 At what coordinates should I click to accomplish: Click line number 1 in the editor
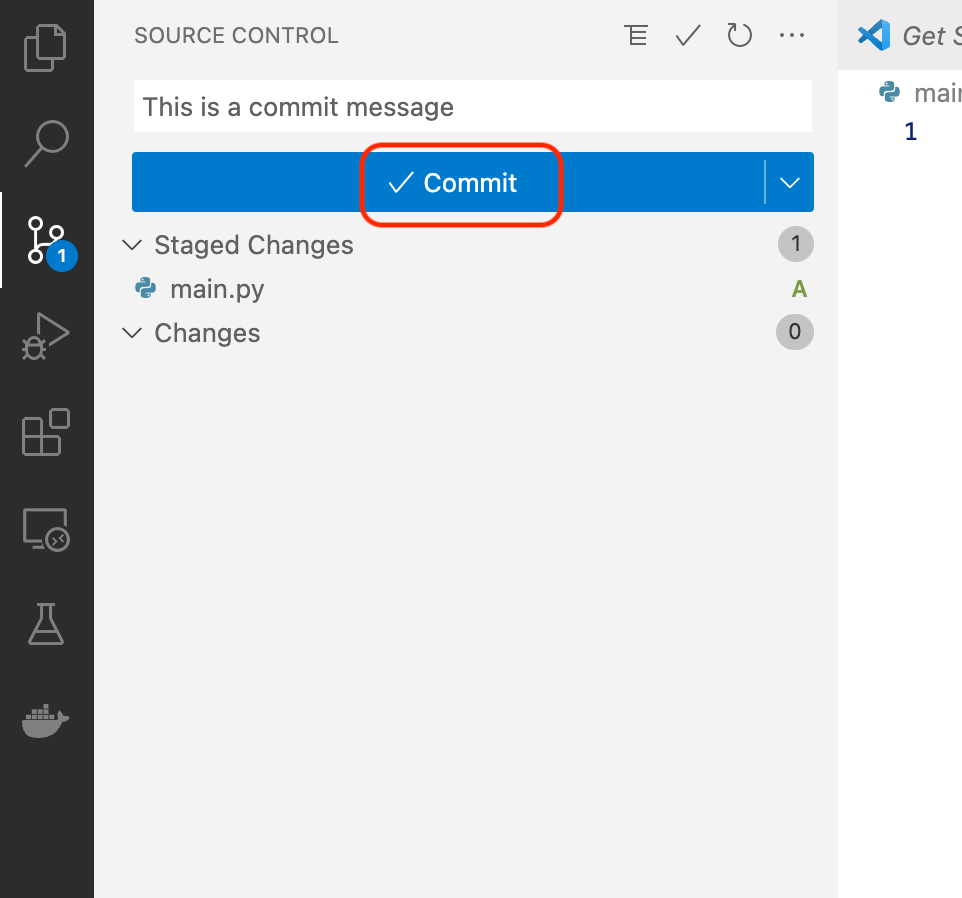tap(910, 131)
